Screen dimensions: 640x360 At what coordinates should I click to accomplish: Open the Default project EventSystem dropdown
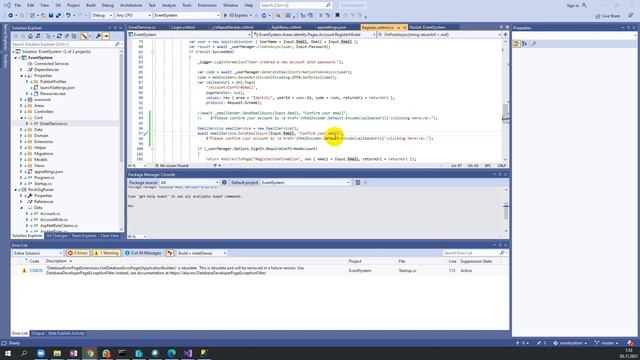tap(305, 182)
